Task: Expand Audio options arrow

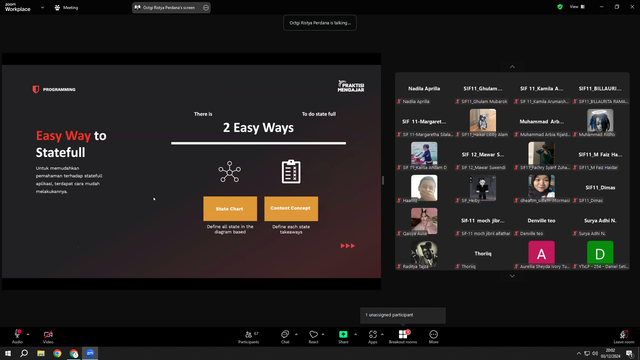Action: pos(28,334)
